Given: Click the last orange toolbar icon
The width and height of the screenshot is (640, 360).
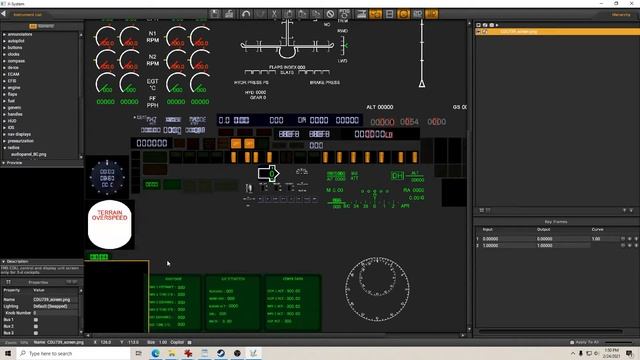Looking at the screenshot, I should (431, 14).
